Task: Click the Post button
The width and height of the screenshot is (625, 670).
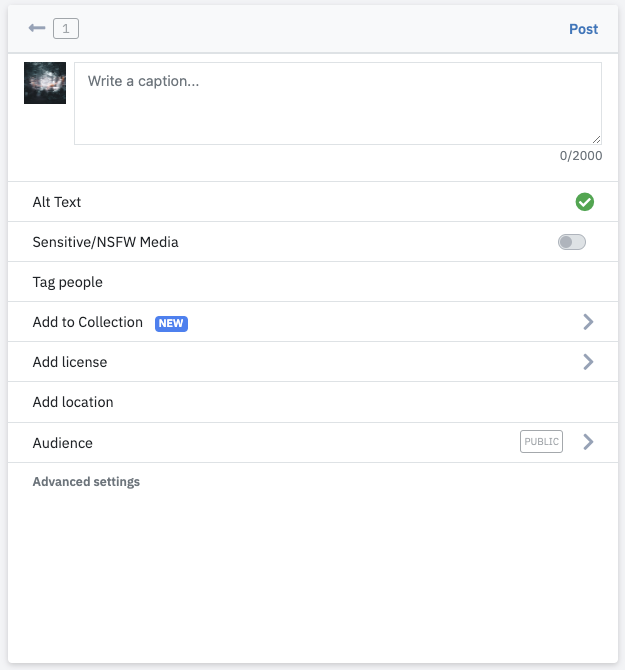Action: point(584,29)
